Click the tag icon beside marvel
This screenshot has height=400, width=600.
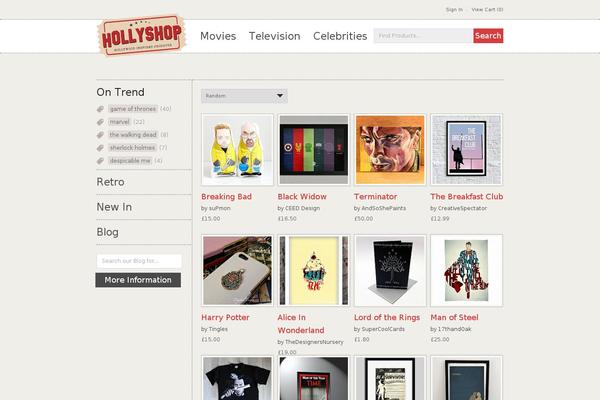click(x=100, y=122)
